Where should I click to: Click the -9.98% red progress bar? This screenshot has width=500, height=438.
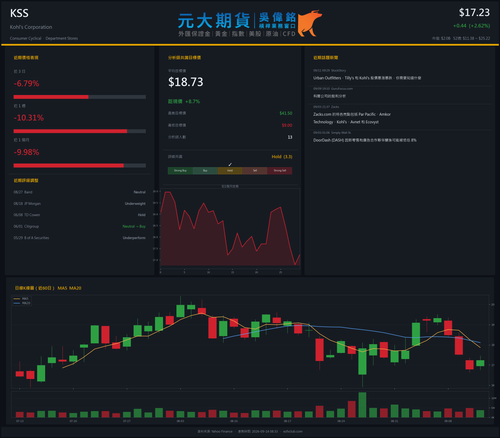[x=69, y=166]
